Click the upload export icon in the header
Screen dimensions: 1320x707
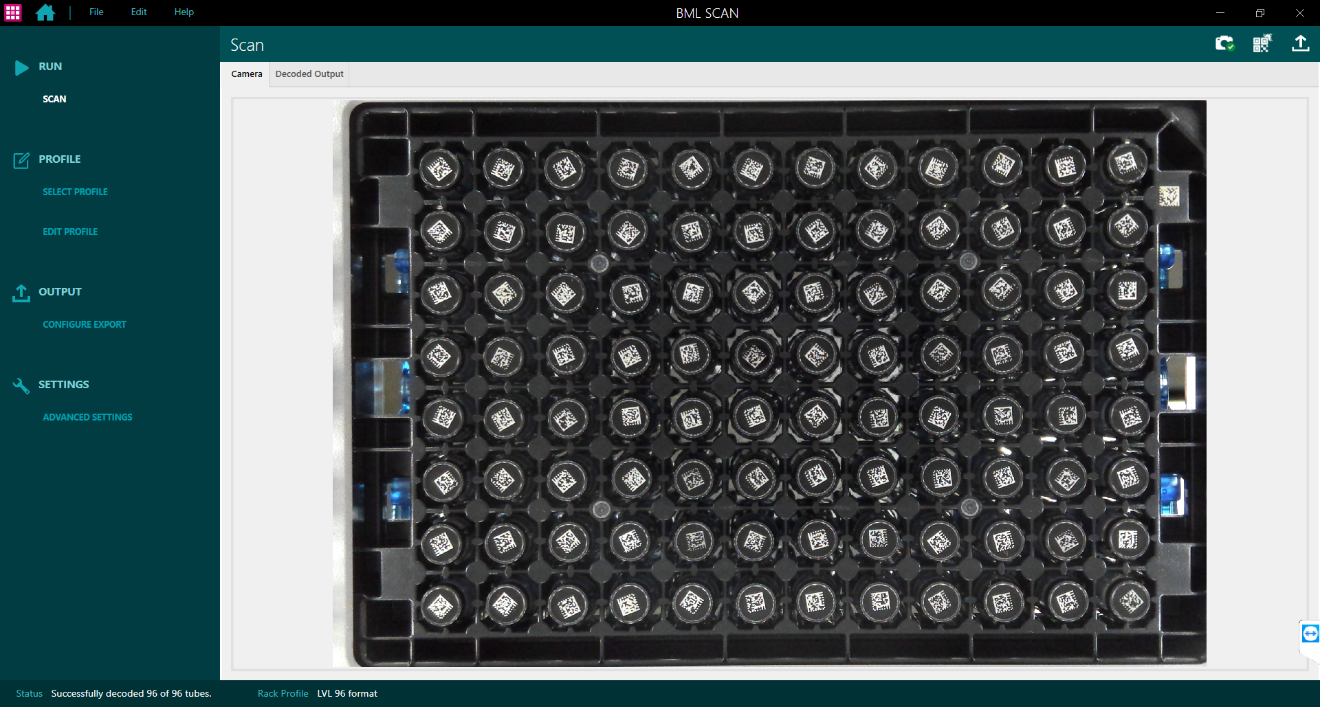1300,43
